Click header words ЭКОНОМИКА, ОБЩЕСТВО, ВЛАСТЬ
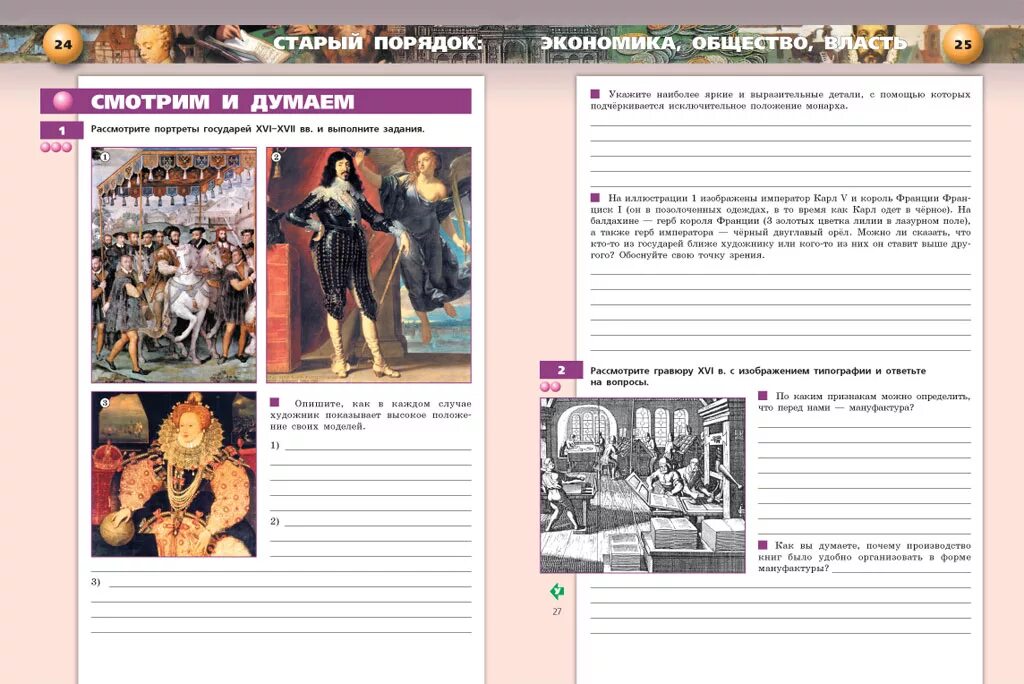The image size is (1024, 684). pos(724,43)
